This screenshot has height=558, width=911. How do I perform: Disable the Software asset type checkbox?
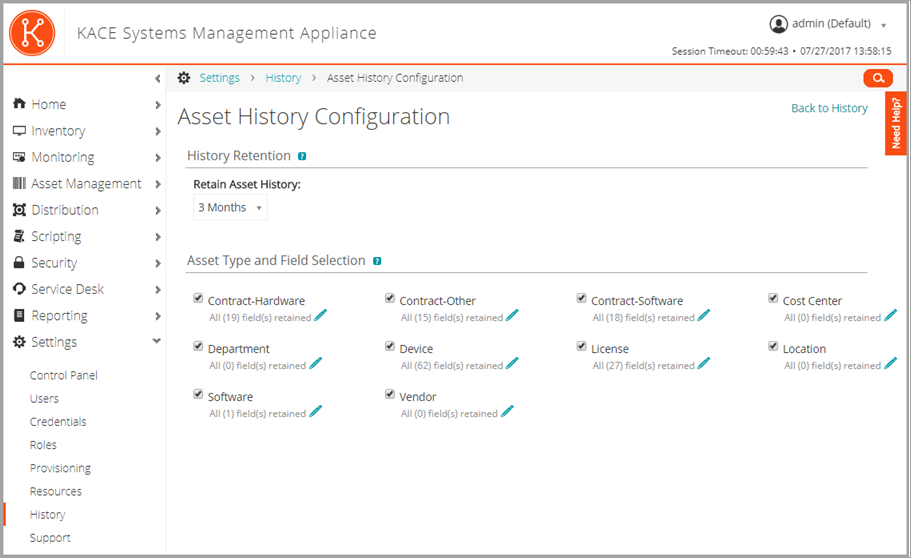198,394
